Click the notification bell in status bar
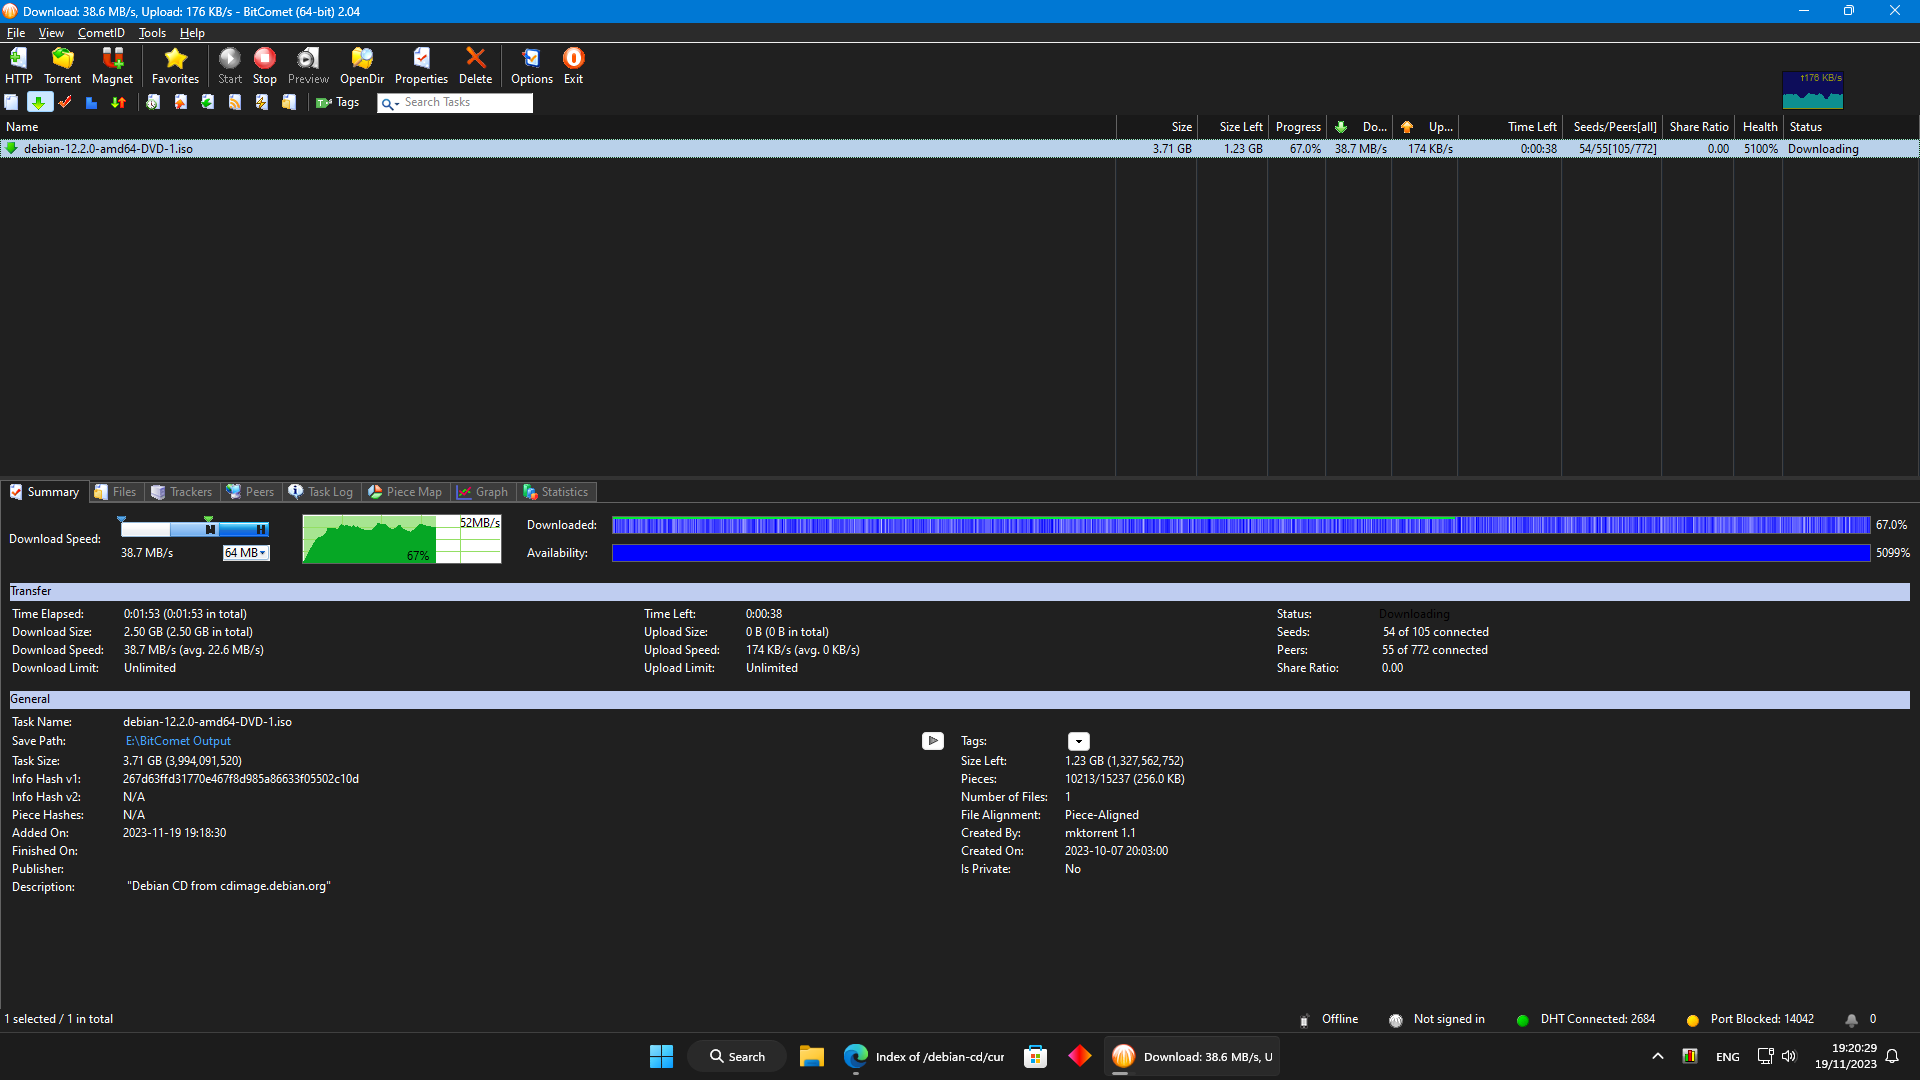The width and height of the screenshot is (1920, 1080). [x=1851, y=1020]
